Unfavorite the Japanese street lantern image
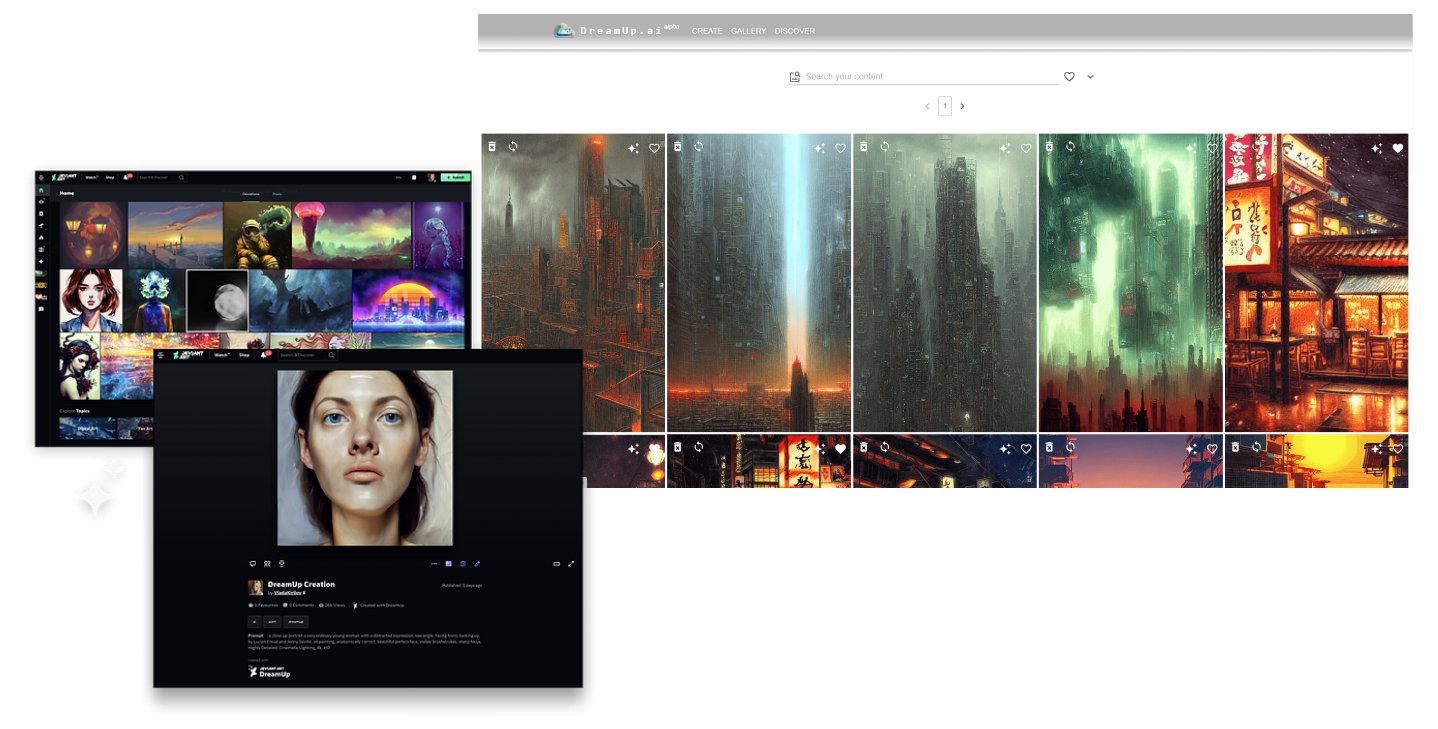Viewport: 1438px width, 729px height. tap(1398, 148)
